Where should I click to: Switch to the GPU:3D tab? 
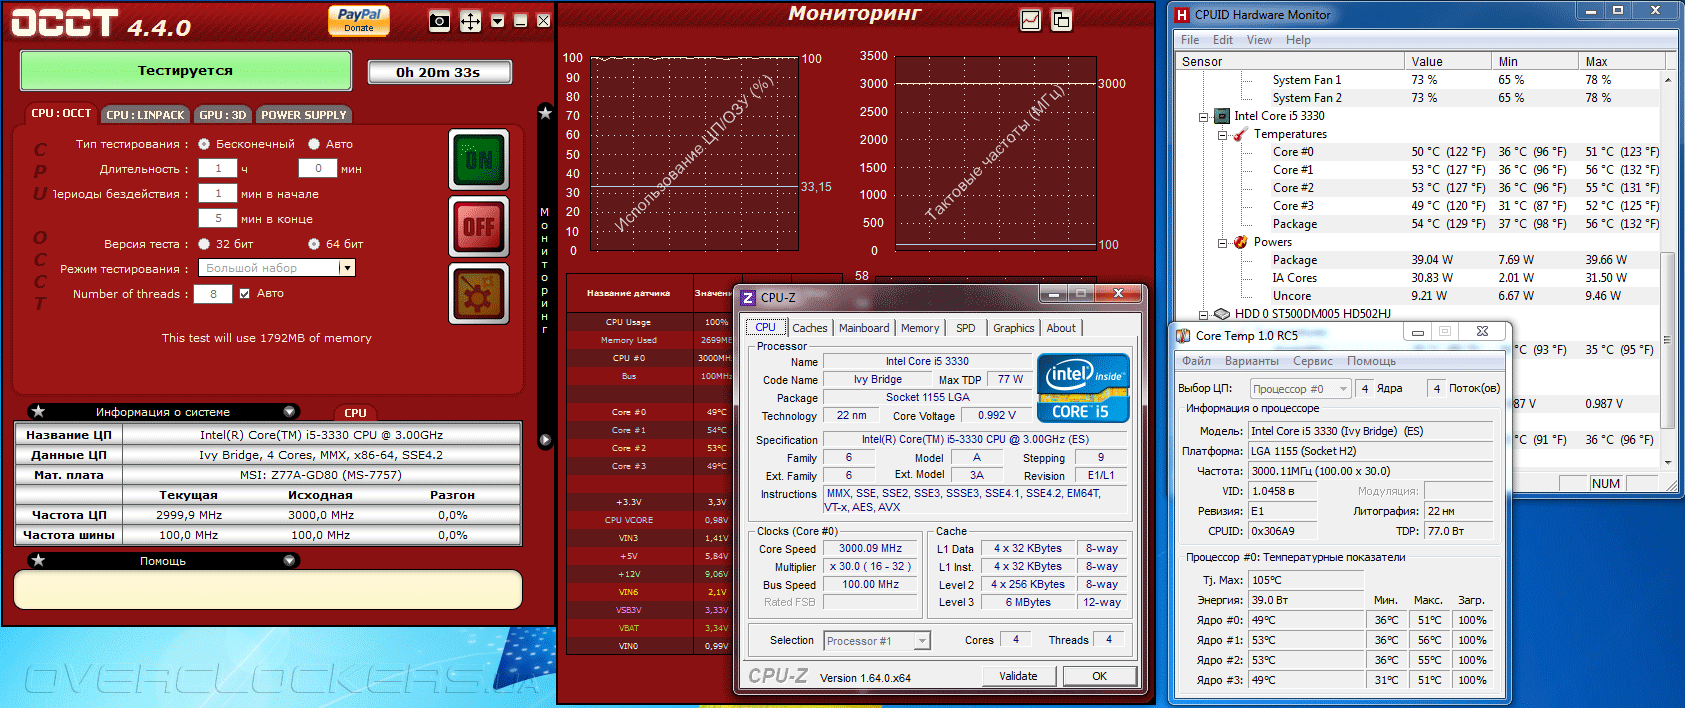click(x=223, y=115)
